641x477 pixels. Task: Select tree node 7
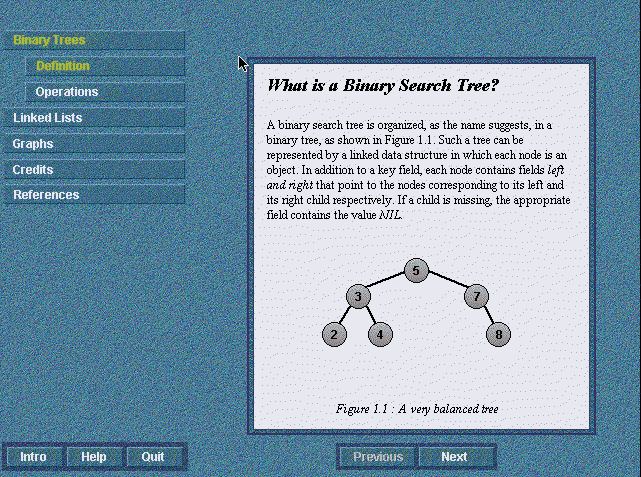tap(477, 296)
